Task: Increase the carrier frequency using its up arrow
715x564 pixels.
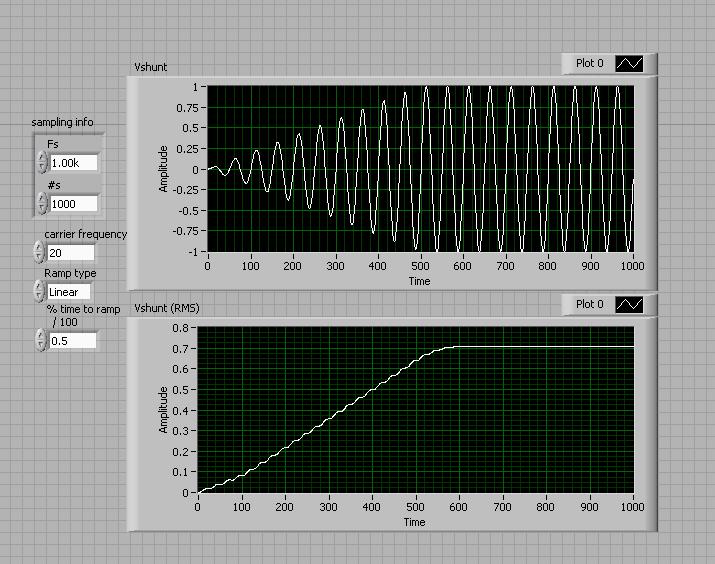Action: [x=39, y=247]
